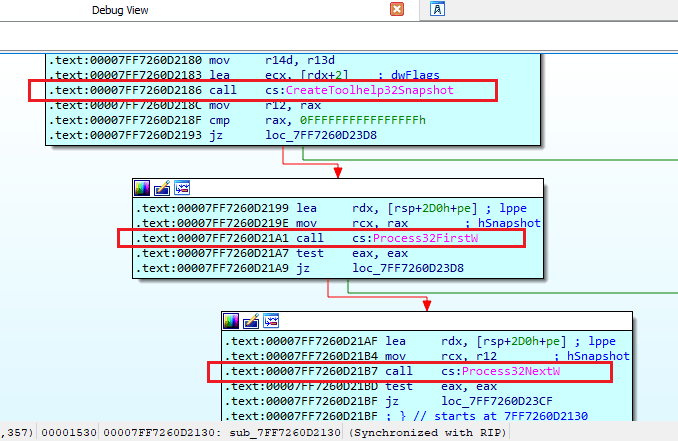Select the Process32FirstW call name
This screenshot has width=678, height=441.
coord(425,238)
